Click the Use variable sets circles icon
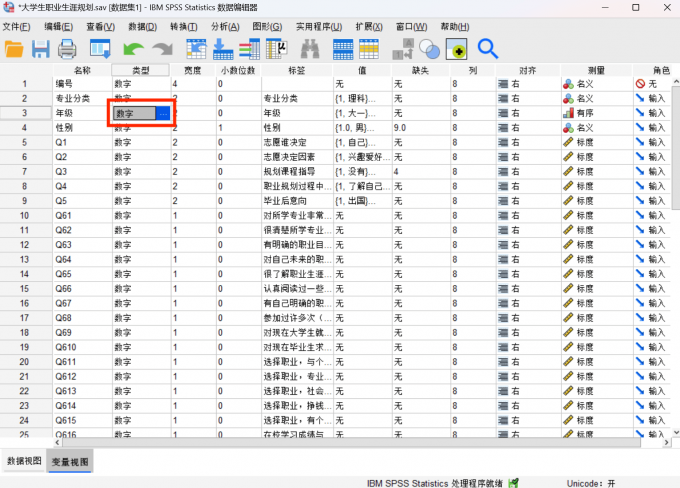 pyautogui.click(x=430, y=49)
